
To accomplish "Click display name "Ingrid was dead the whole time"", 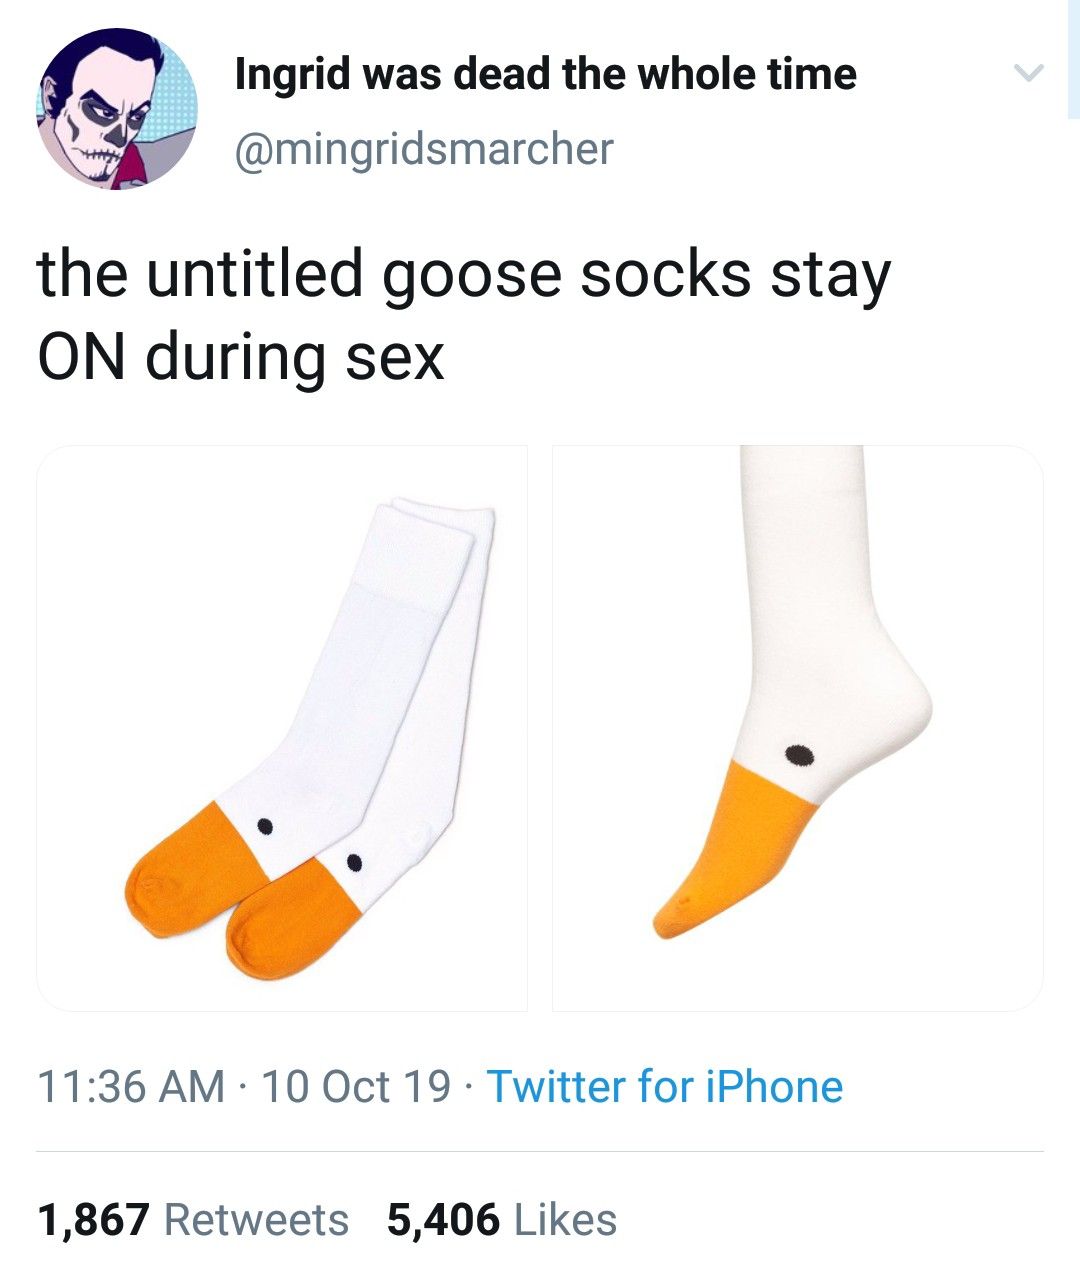I will tap(545, 74).
